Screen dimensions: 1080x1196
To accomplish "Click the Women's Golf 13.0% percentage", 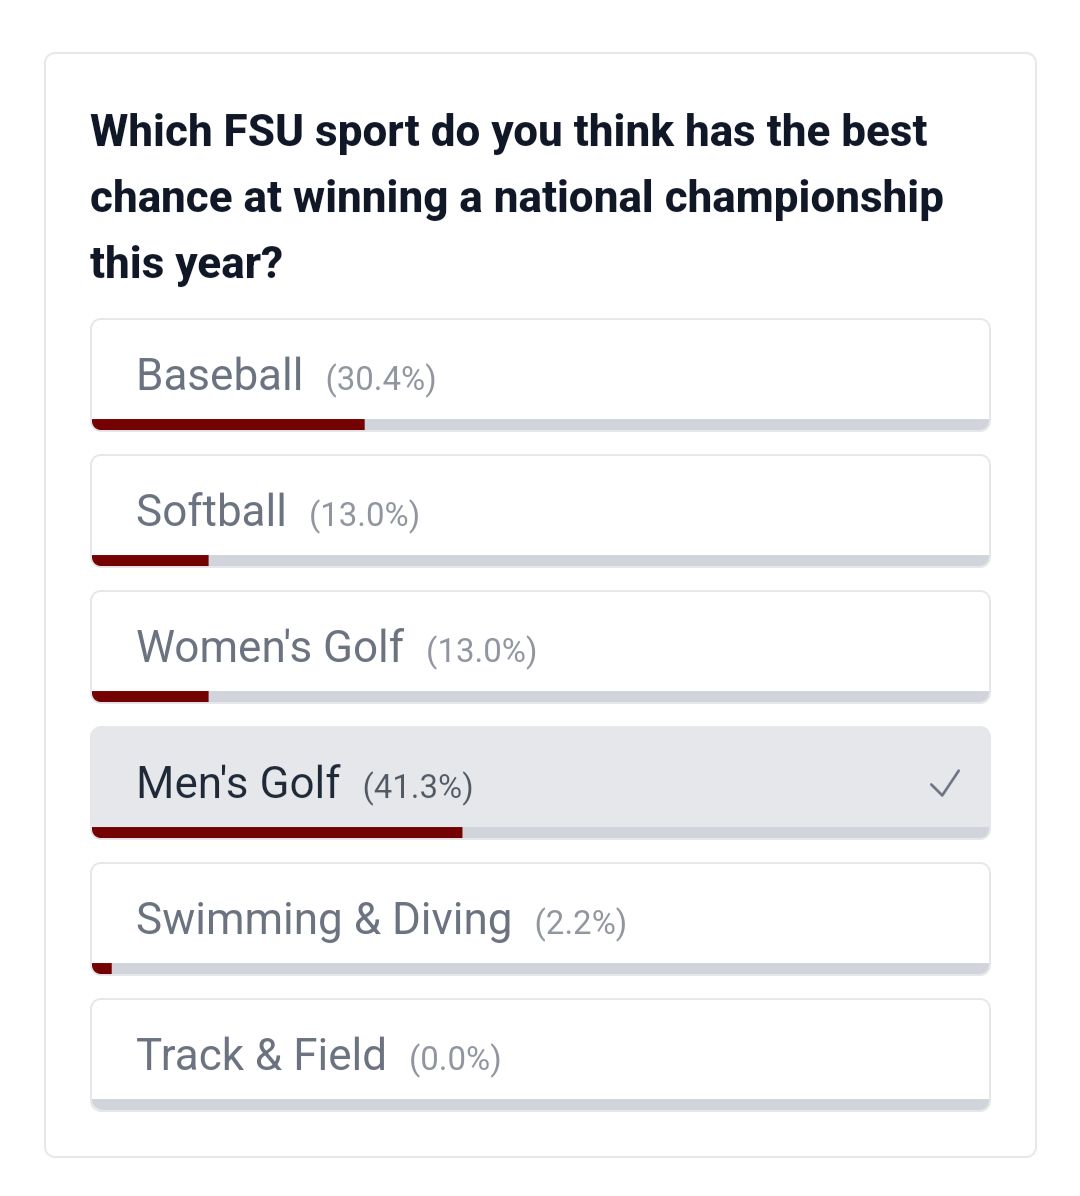I will pyautogui.click(x=481, y=651).
